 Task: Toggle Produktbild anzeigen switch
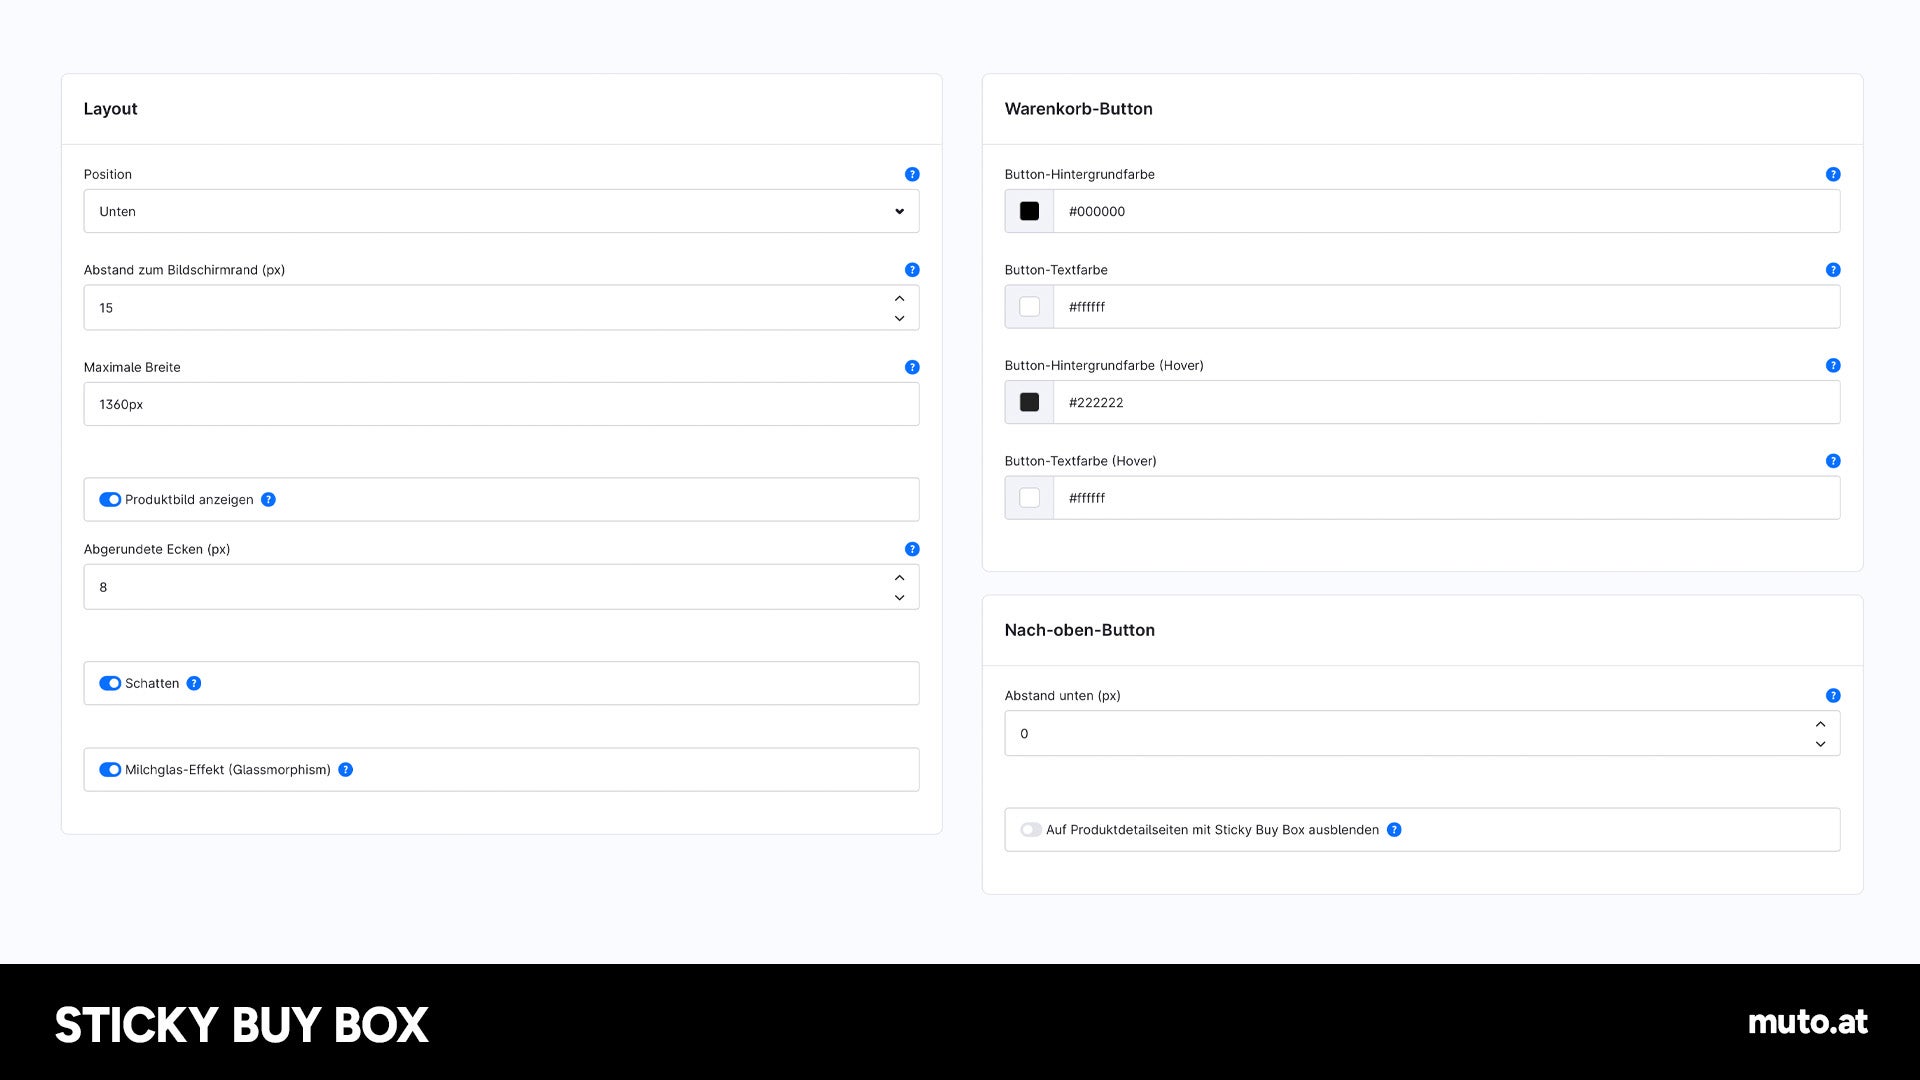coord(110,500)
